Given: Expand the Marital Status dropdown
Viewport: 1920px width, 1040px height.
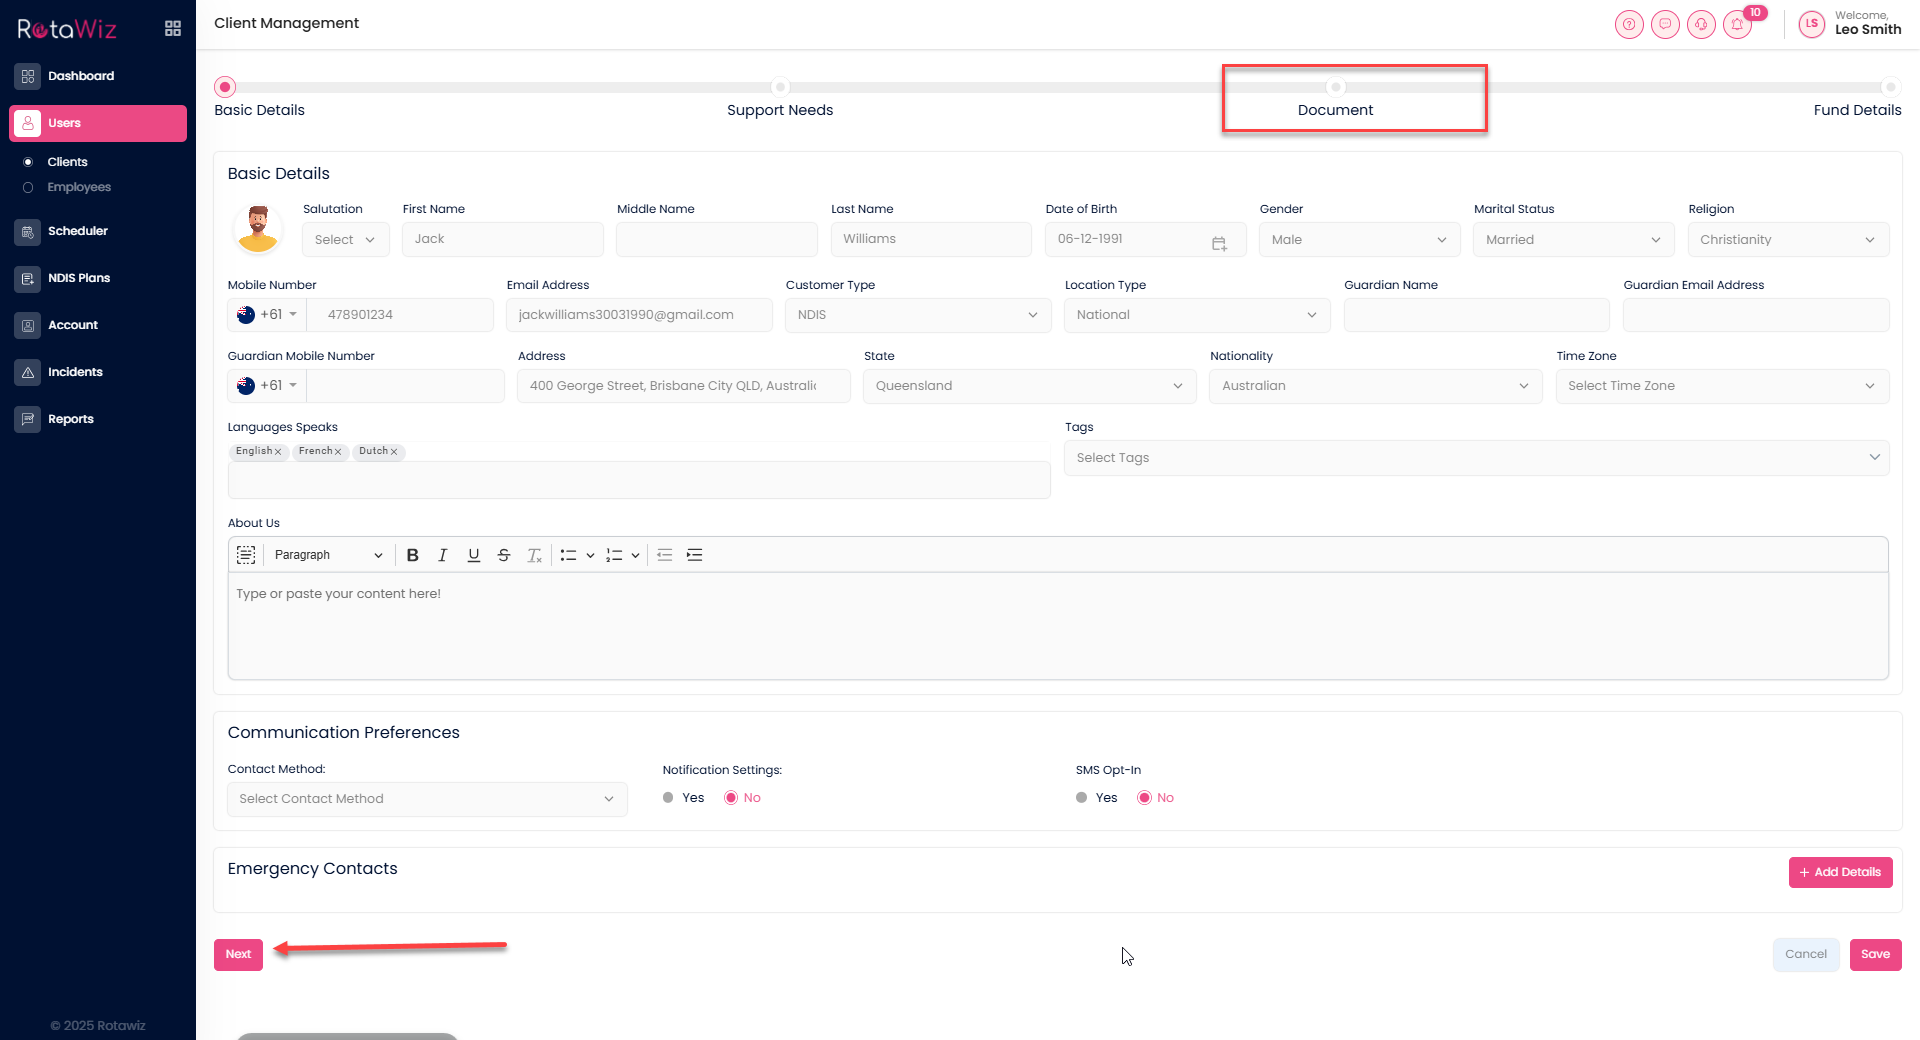Looking at the screenshot, I should click(1572, 240).
